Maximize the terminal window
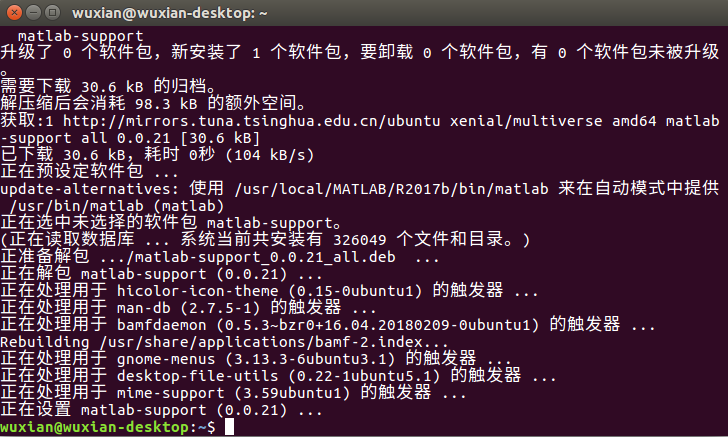 [52, 12]
